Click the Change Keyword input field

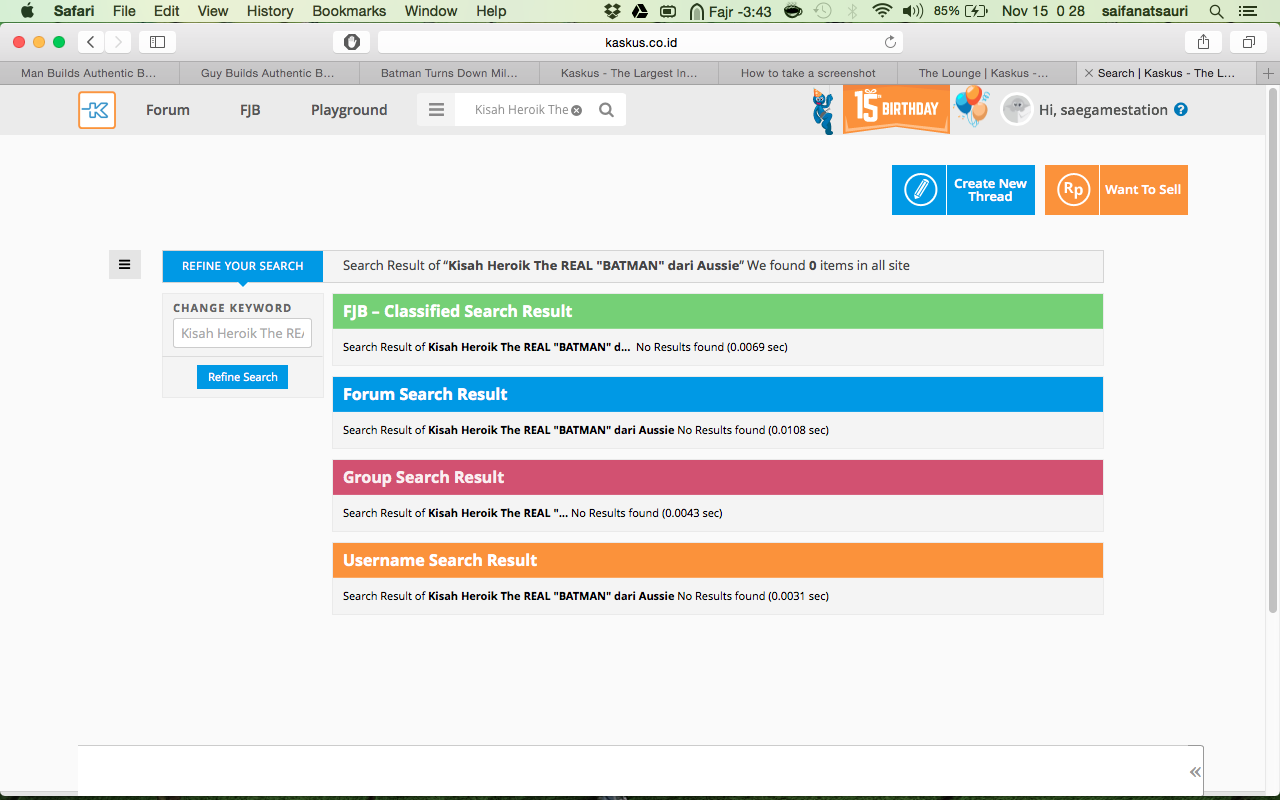[242, 333]
